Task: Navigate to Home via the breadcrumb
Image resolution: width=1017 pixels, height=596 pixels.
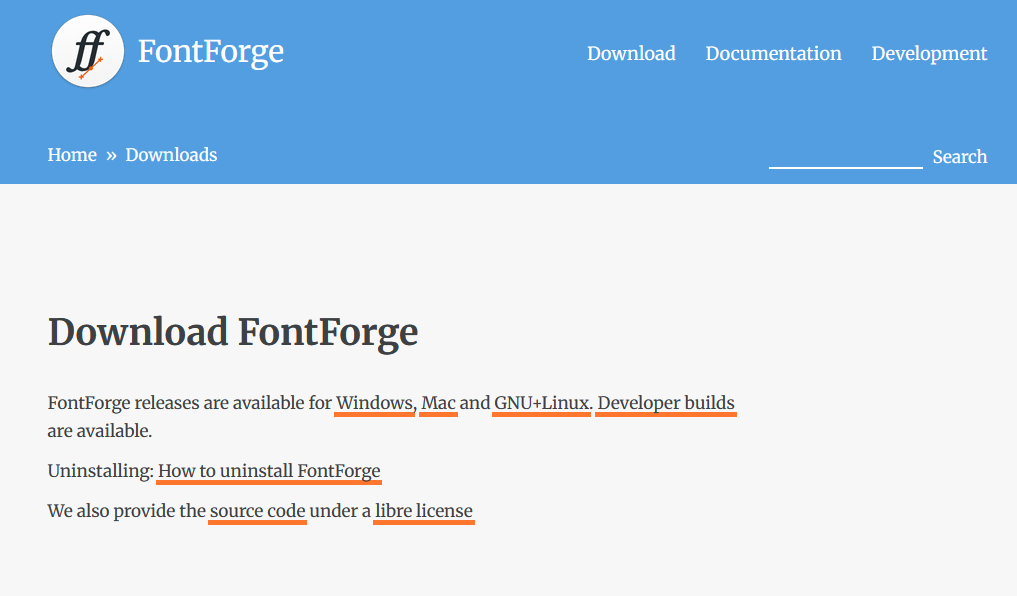Action: (x=71, y=155)
